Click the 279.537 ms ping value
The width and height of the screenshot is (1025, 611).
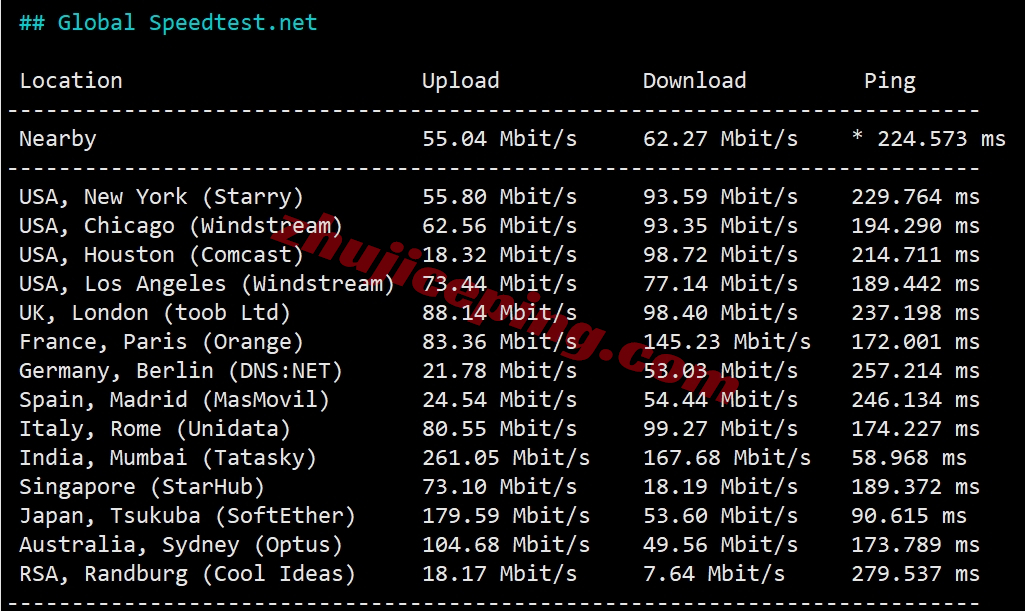coord(915,574)
